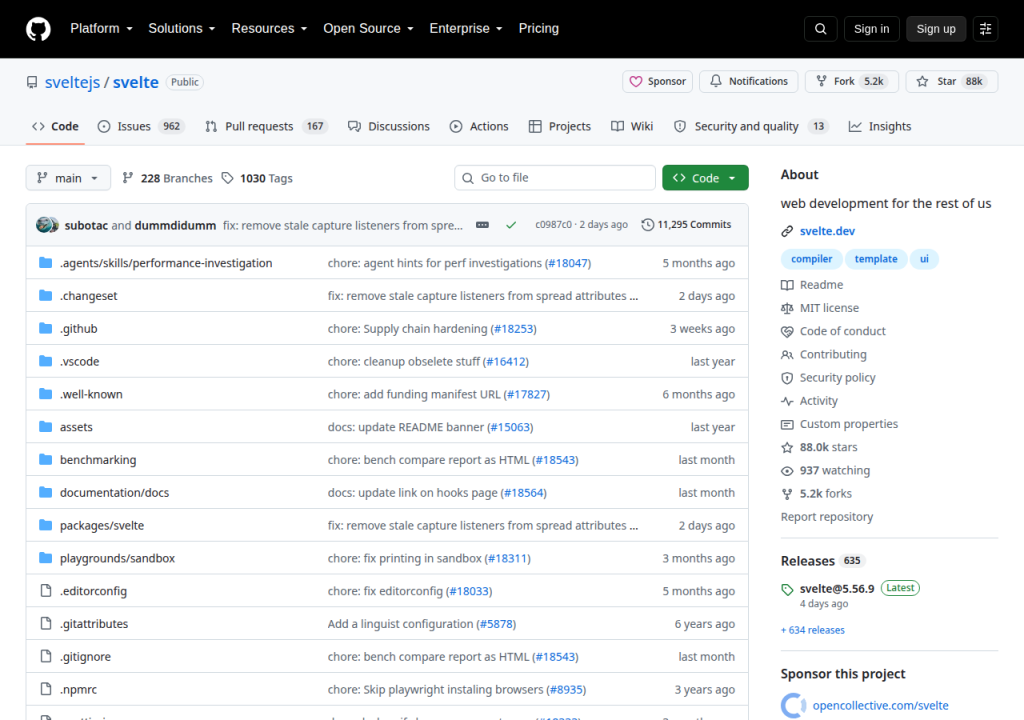This screenshot has height=720, width=1024.
Task: Expand the Solutions menu
Action: click(182, 29)
